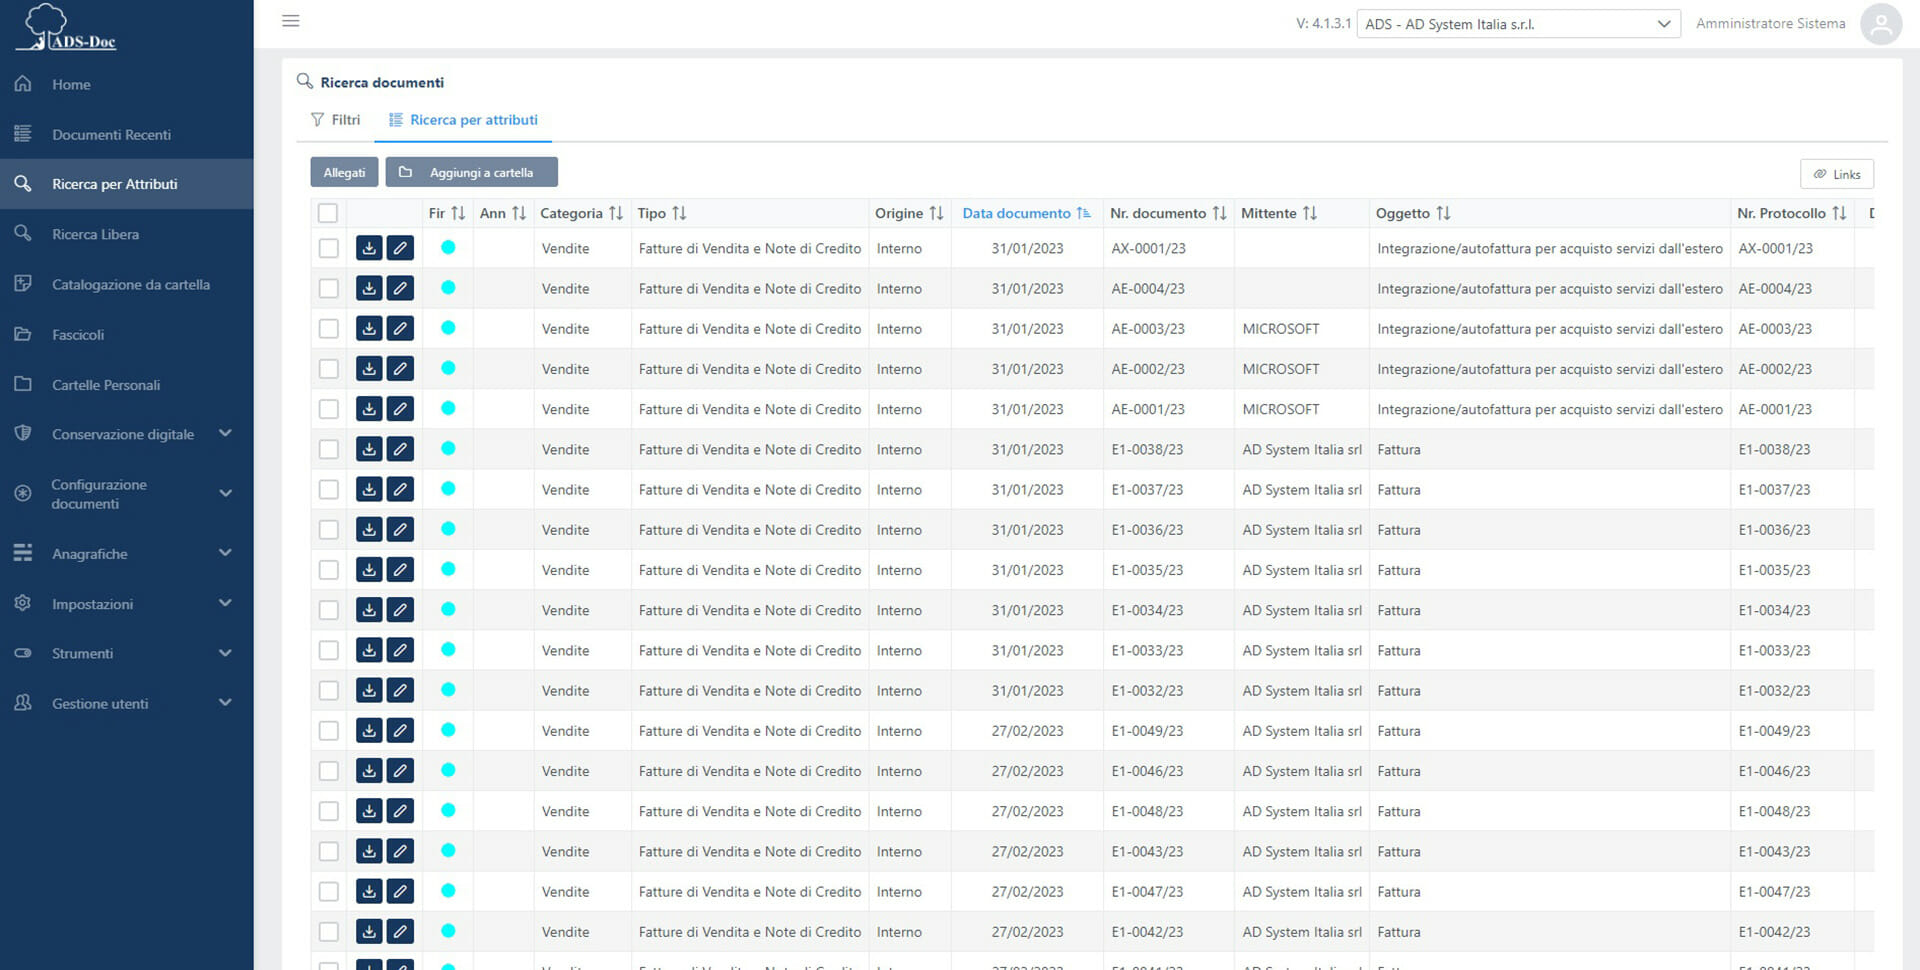1920x970 pixels.
Task: Expand the Gestione utenti menu
Action: point(126,703)
